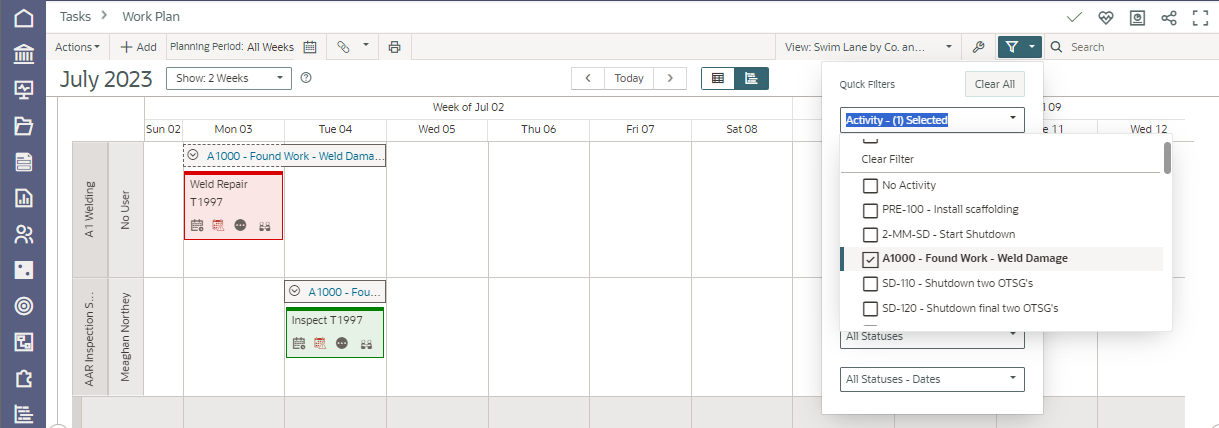Check the No Activity checkbox

[x=870, y=186]
